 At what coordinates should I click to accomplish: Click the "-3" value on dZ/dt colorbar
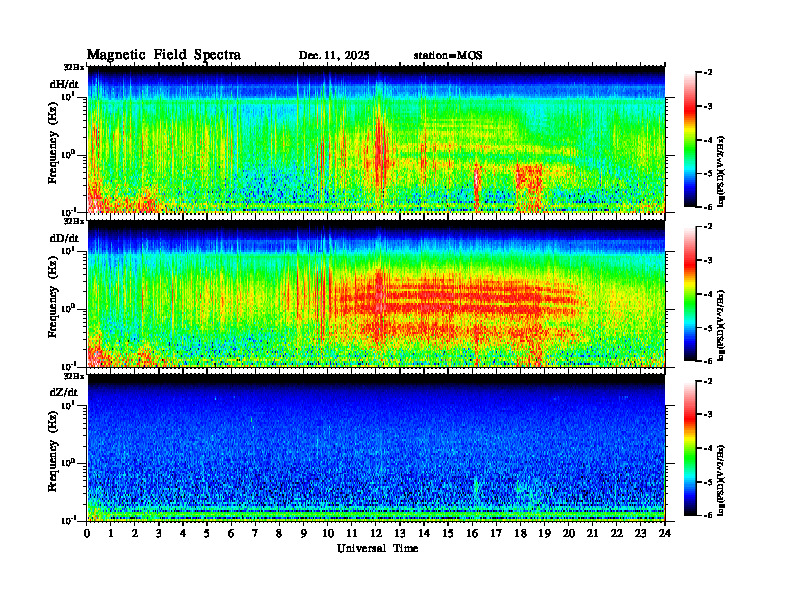coord(708,414)
